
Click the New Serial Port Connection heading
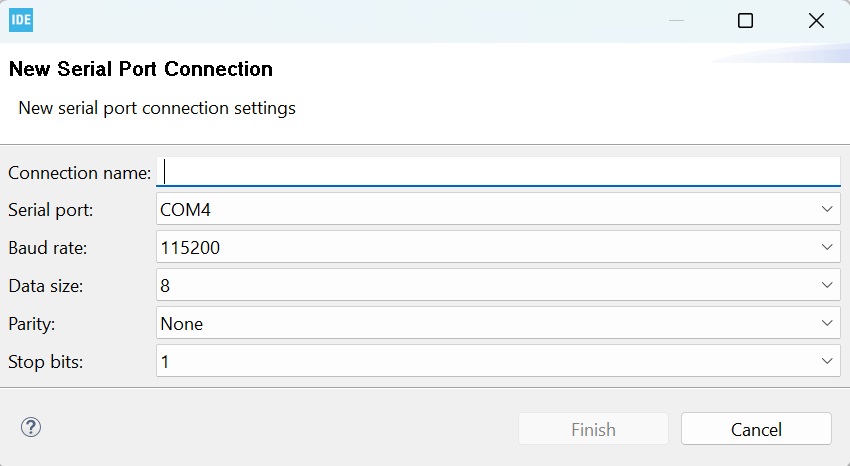140,70
